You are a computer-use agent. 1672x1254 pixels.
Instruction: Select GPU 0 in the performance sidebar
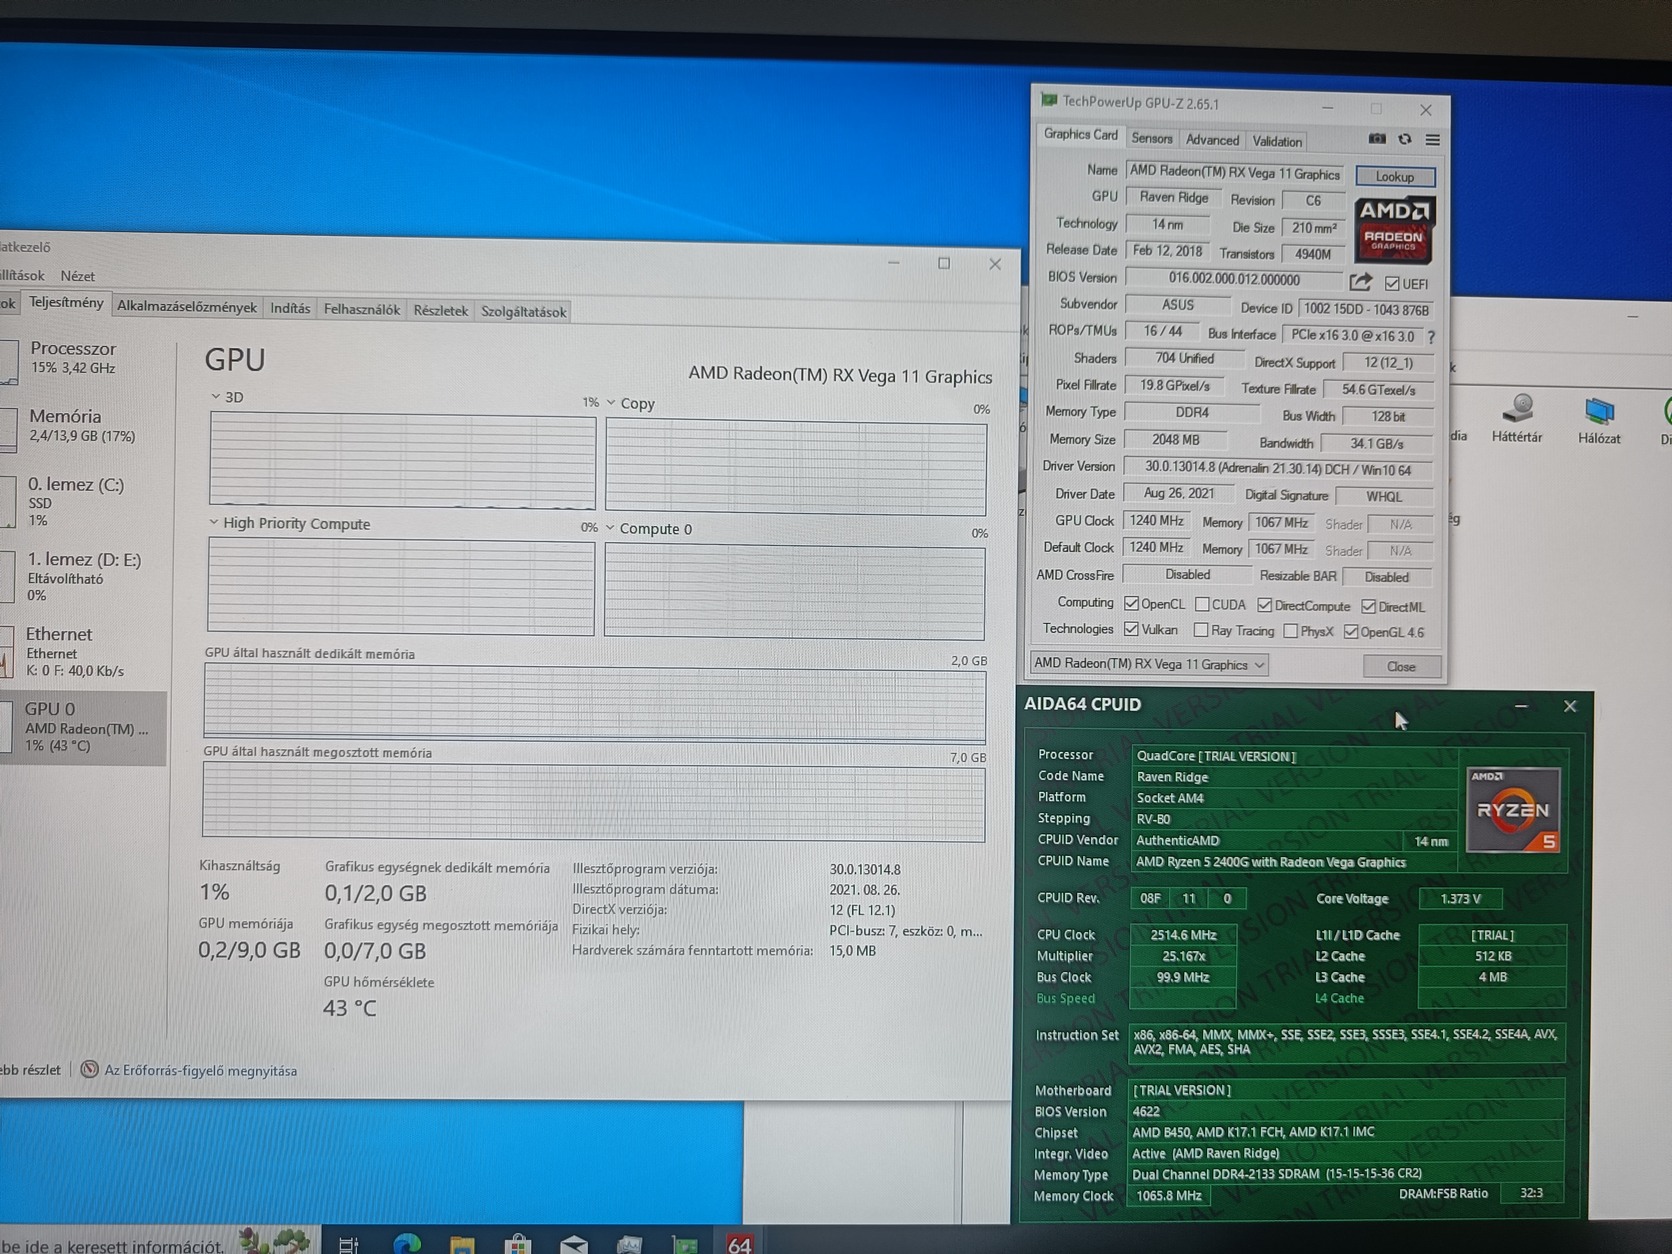tap(84, 727)
